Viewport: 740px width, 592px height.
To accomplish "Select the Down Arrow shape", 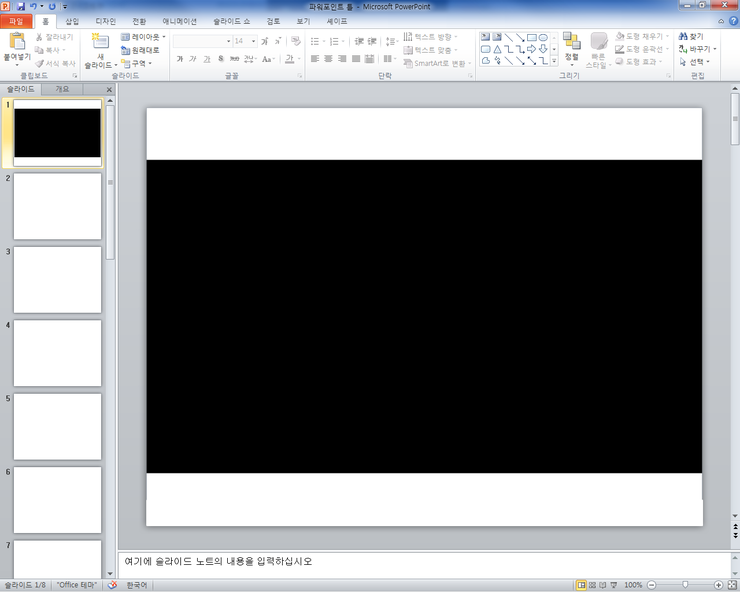I will pos(543,49).
